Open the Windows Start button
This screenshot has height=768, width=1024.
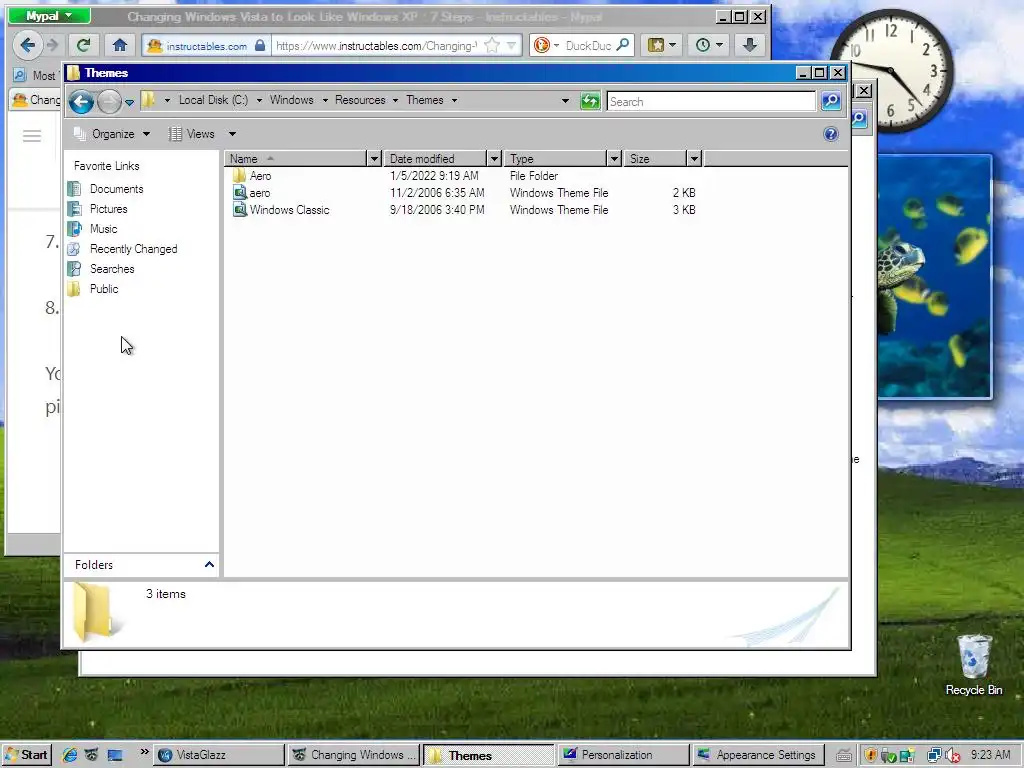26,755
